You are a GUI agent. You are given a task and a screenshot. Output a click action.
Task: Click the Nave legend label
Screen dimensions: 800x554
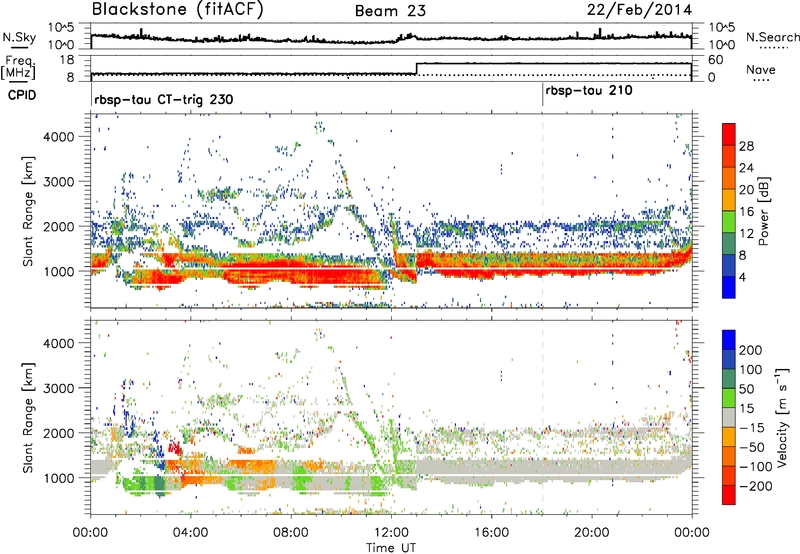pos(761,69)
